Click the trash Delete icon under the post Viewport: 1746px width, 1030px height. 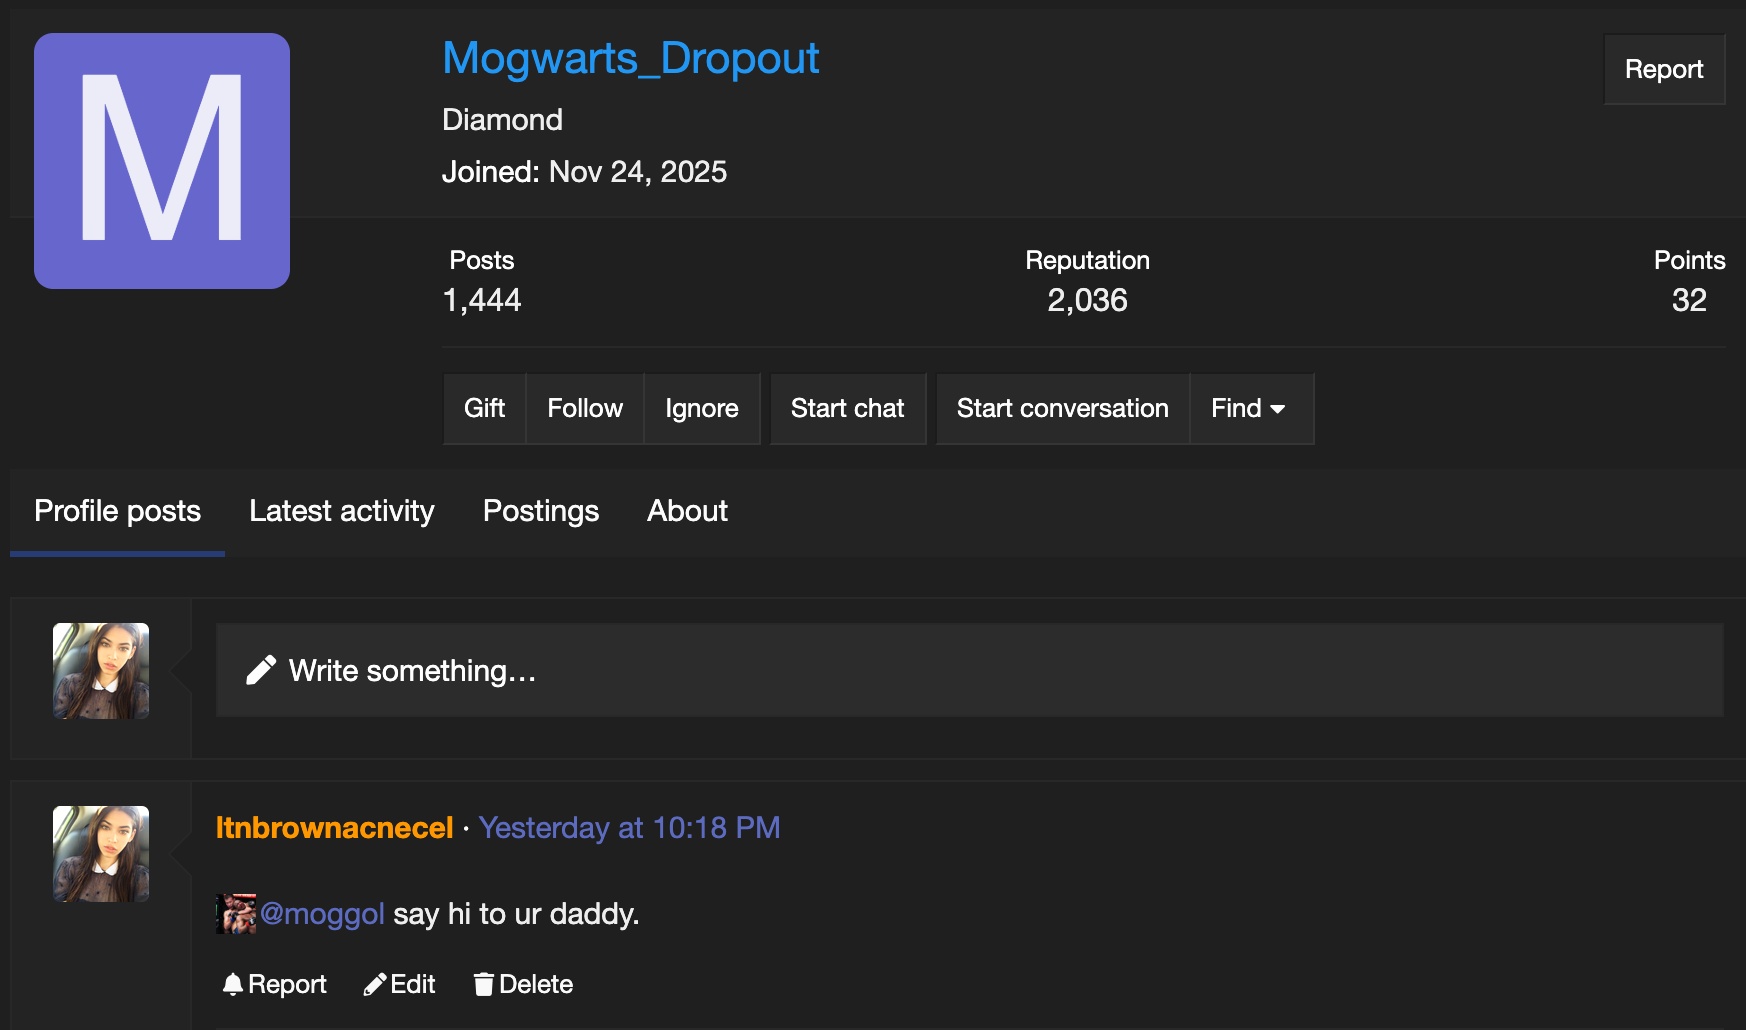[x=484, y=985]
